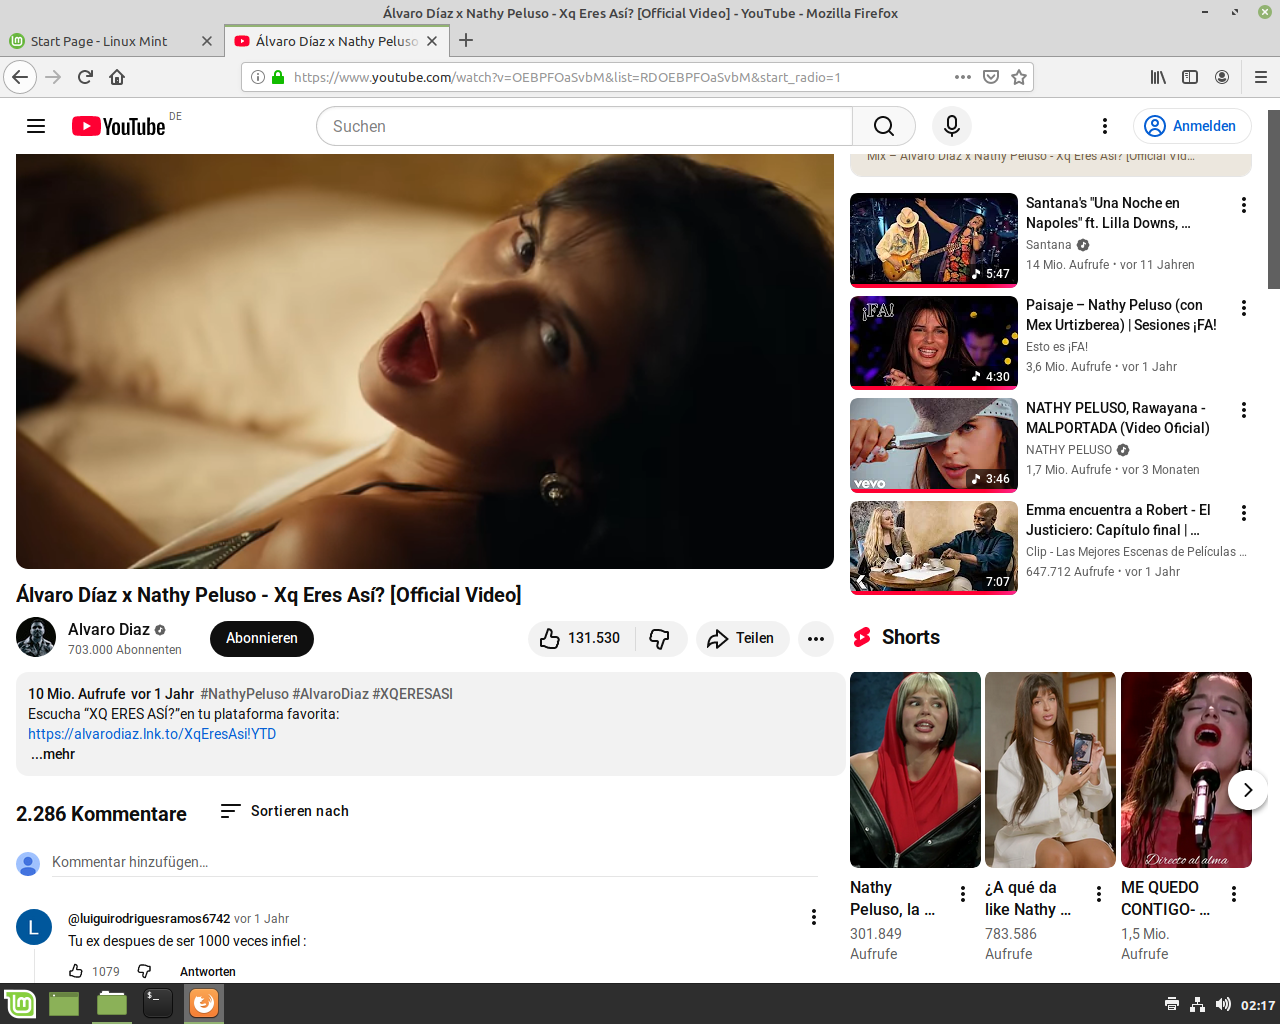Click Kommentar hinzufügen field
Viewport: 1280px width, 1024px height.
[x=435, y=862]
